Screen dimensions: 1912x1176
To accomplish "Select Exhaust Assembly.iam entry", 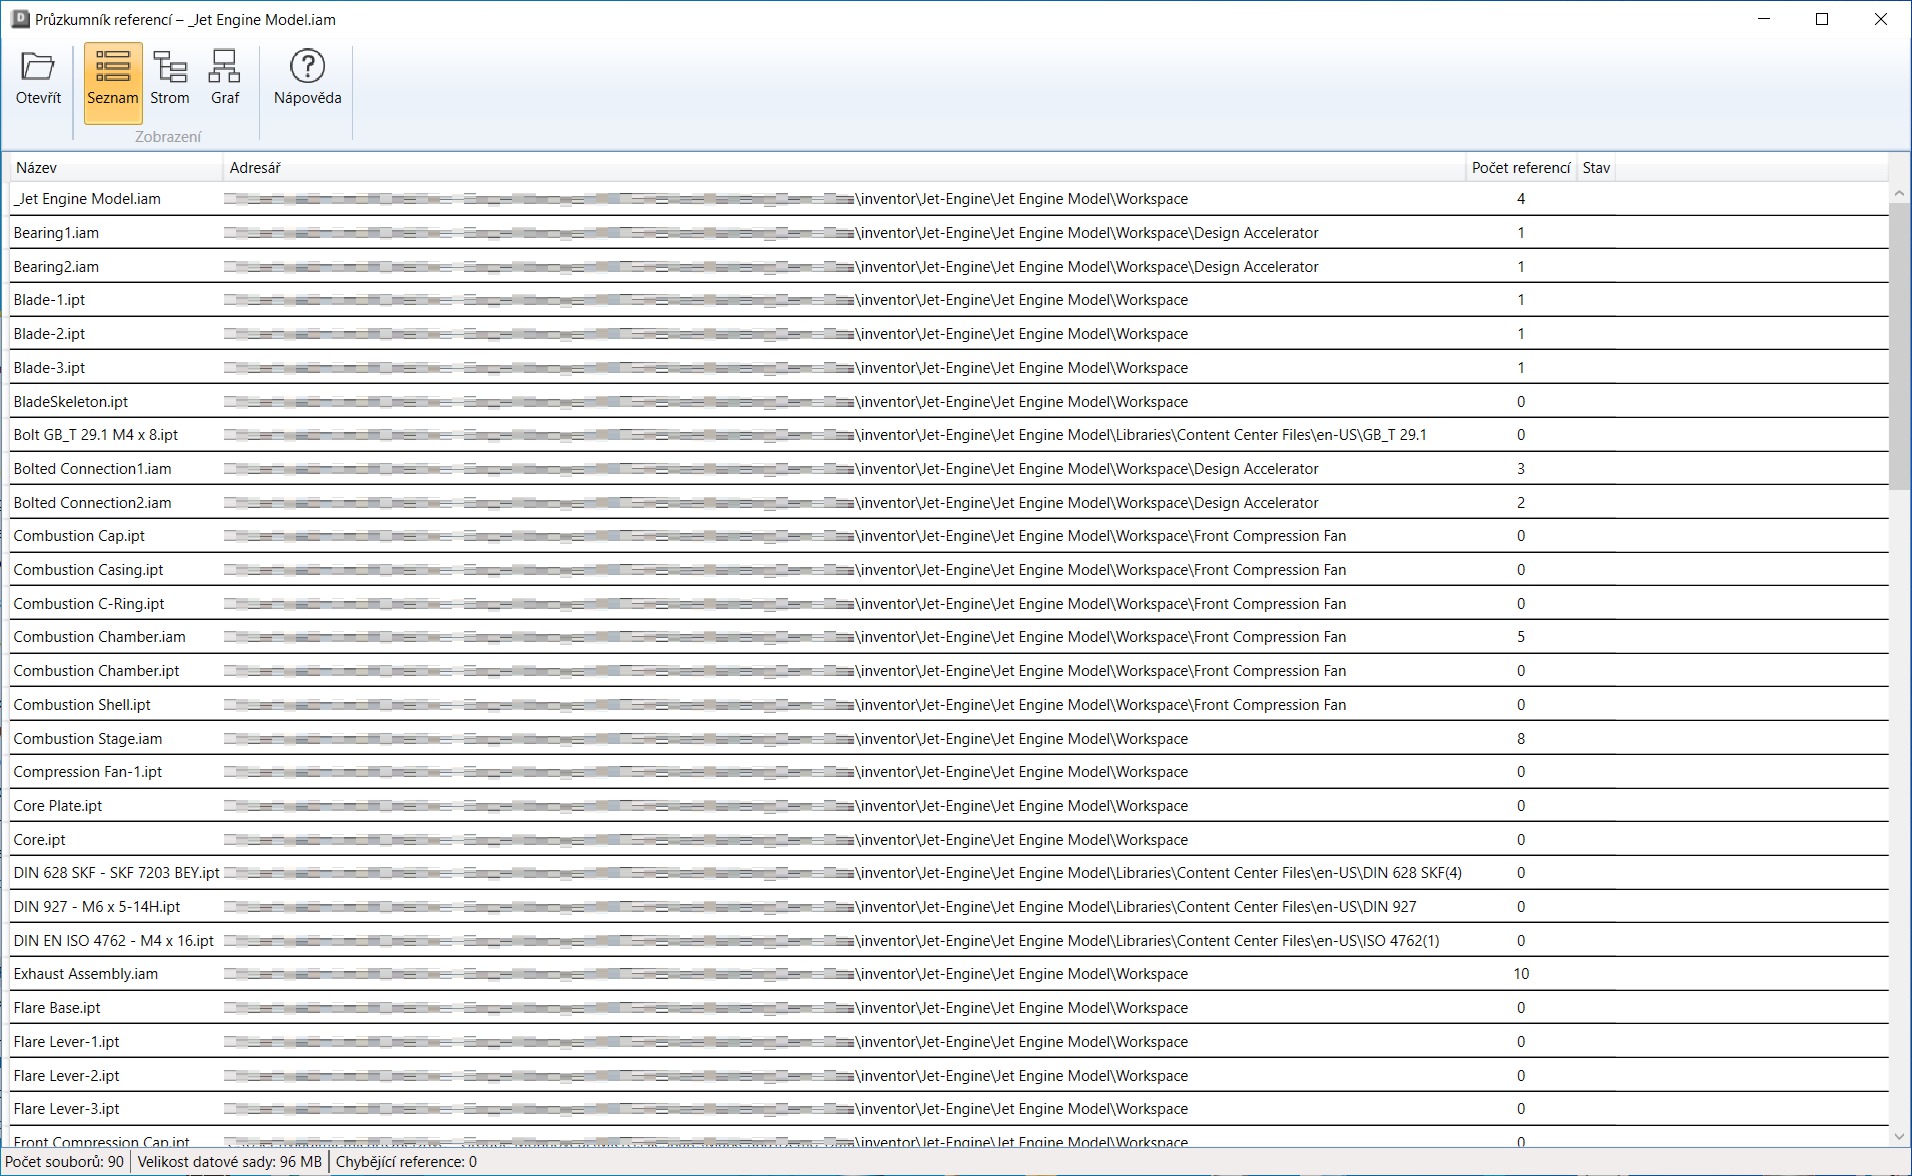I will coord(85,974).
